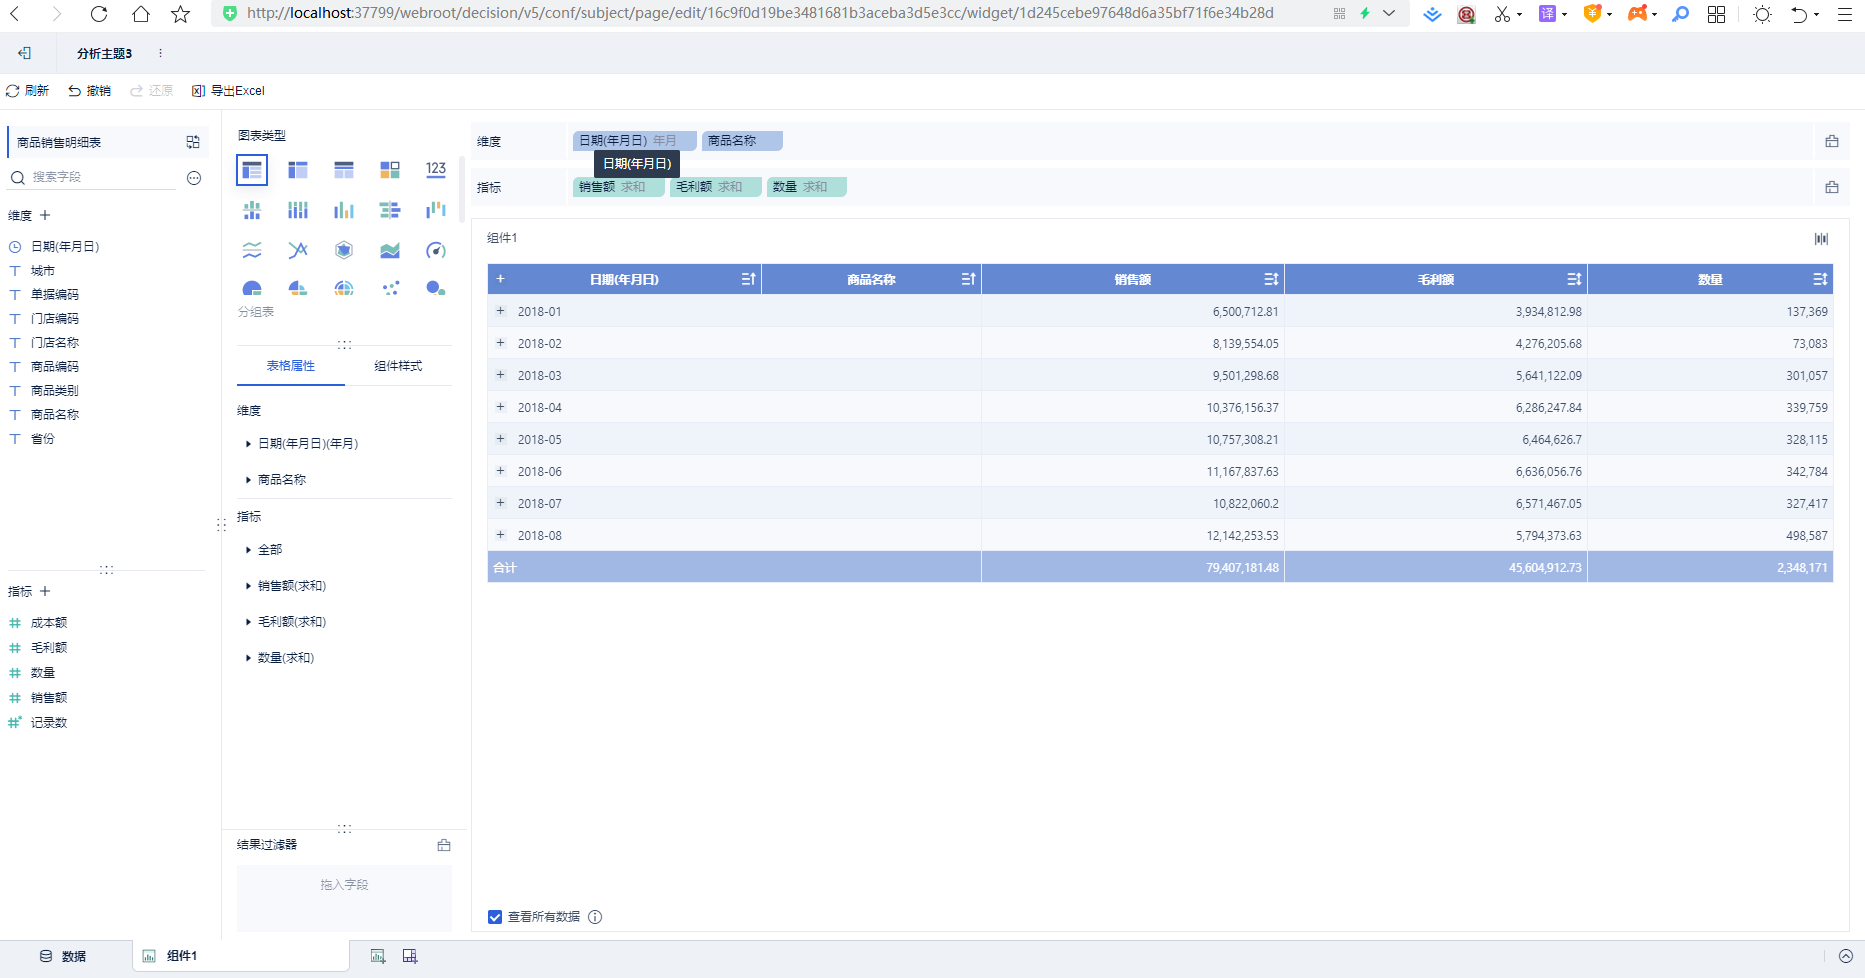Pick the radar chart type
The height and width of the screenshot is (978, 1865).
click(x=344, y=250)
